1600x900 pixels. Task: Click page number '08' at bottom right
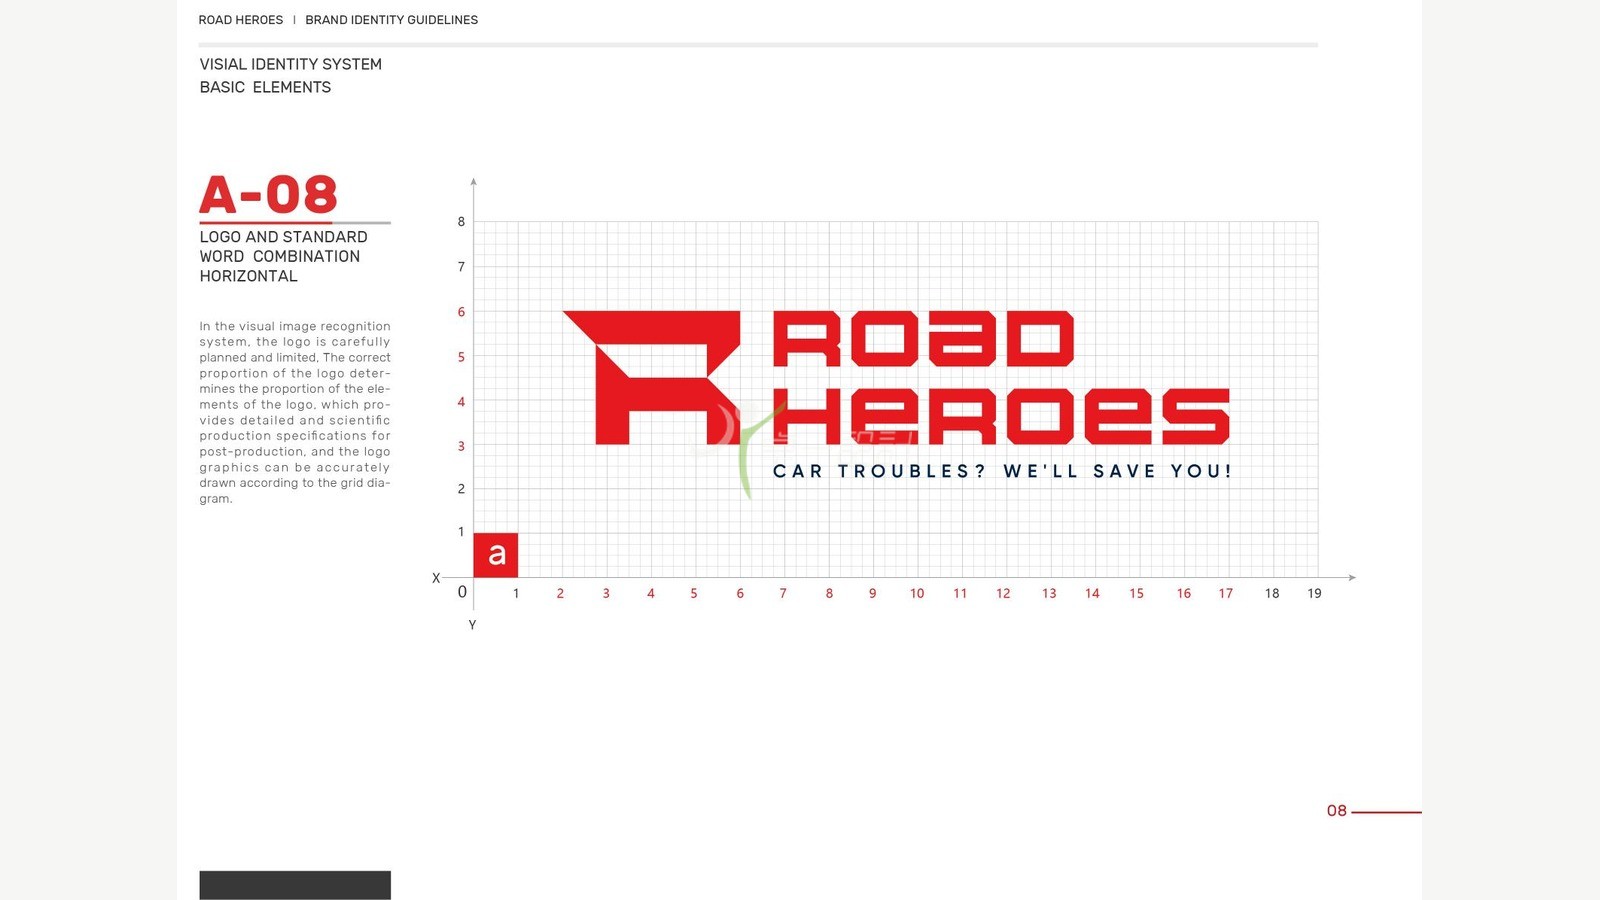tap(1337, 811)
